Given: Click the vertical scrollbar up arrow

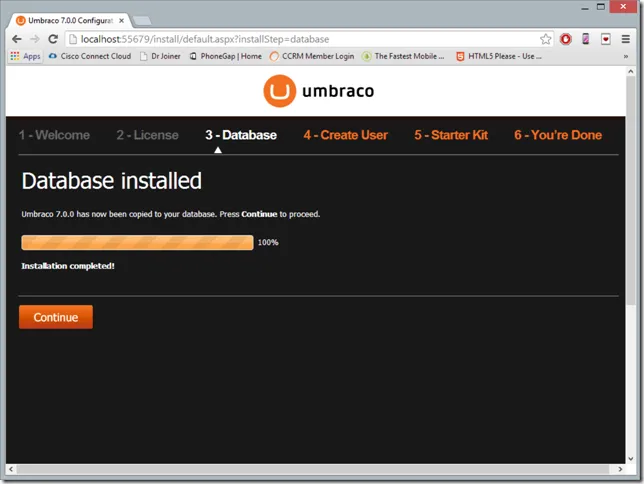Looking at the screenshot, I should coord(630,71).
